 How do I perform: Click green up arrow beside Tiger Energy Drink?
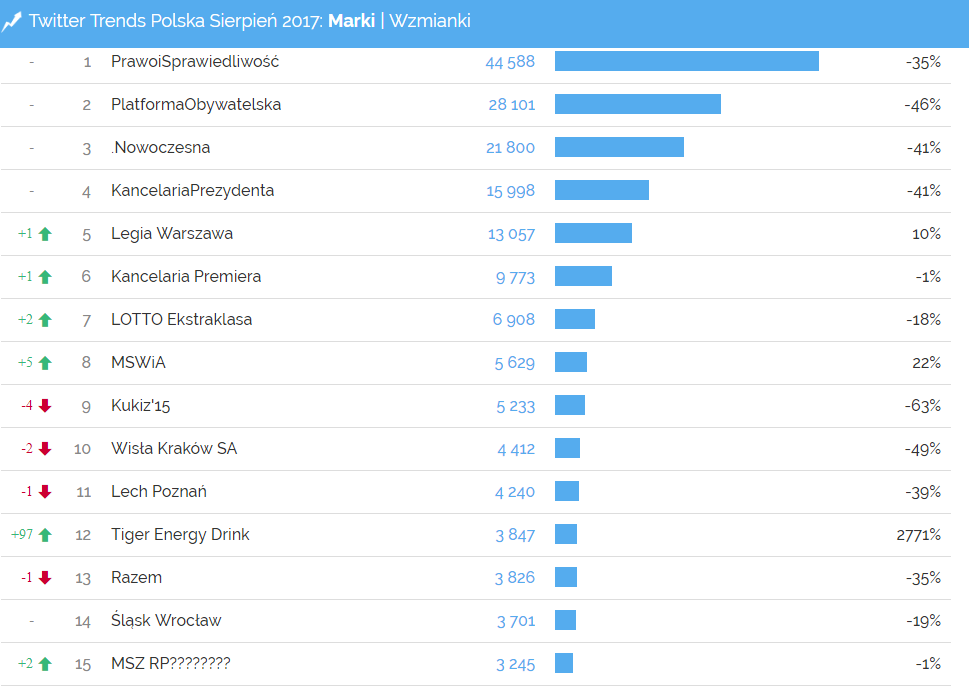tap(45, 535)
